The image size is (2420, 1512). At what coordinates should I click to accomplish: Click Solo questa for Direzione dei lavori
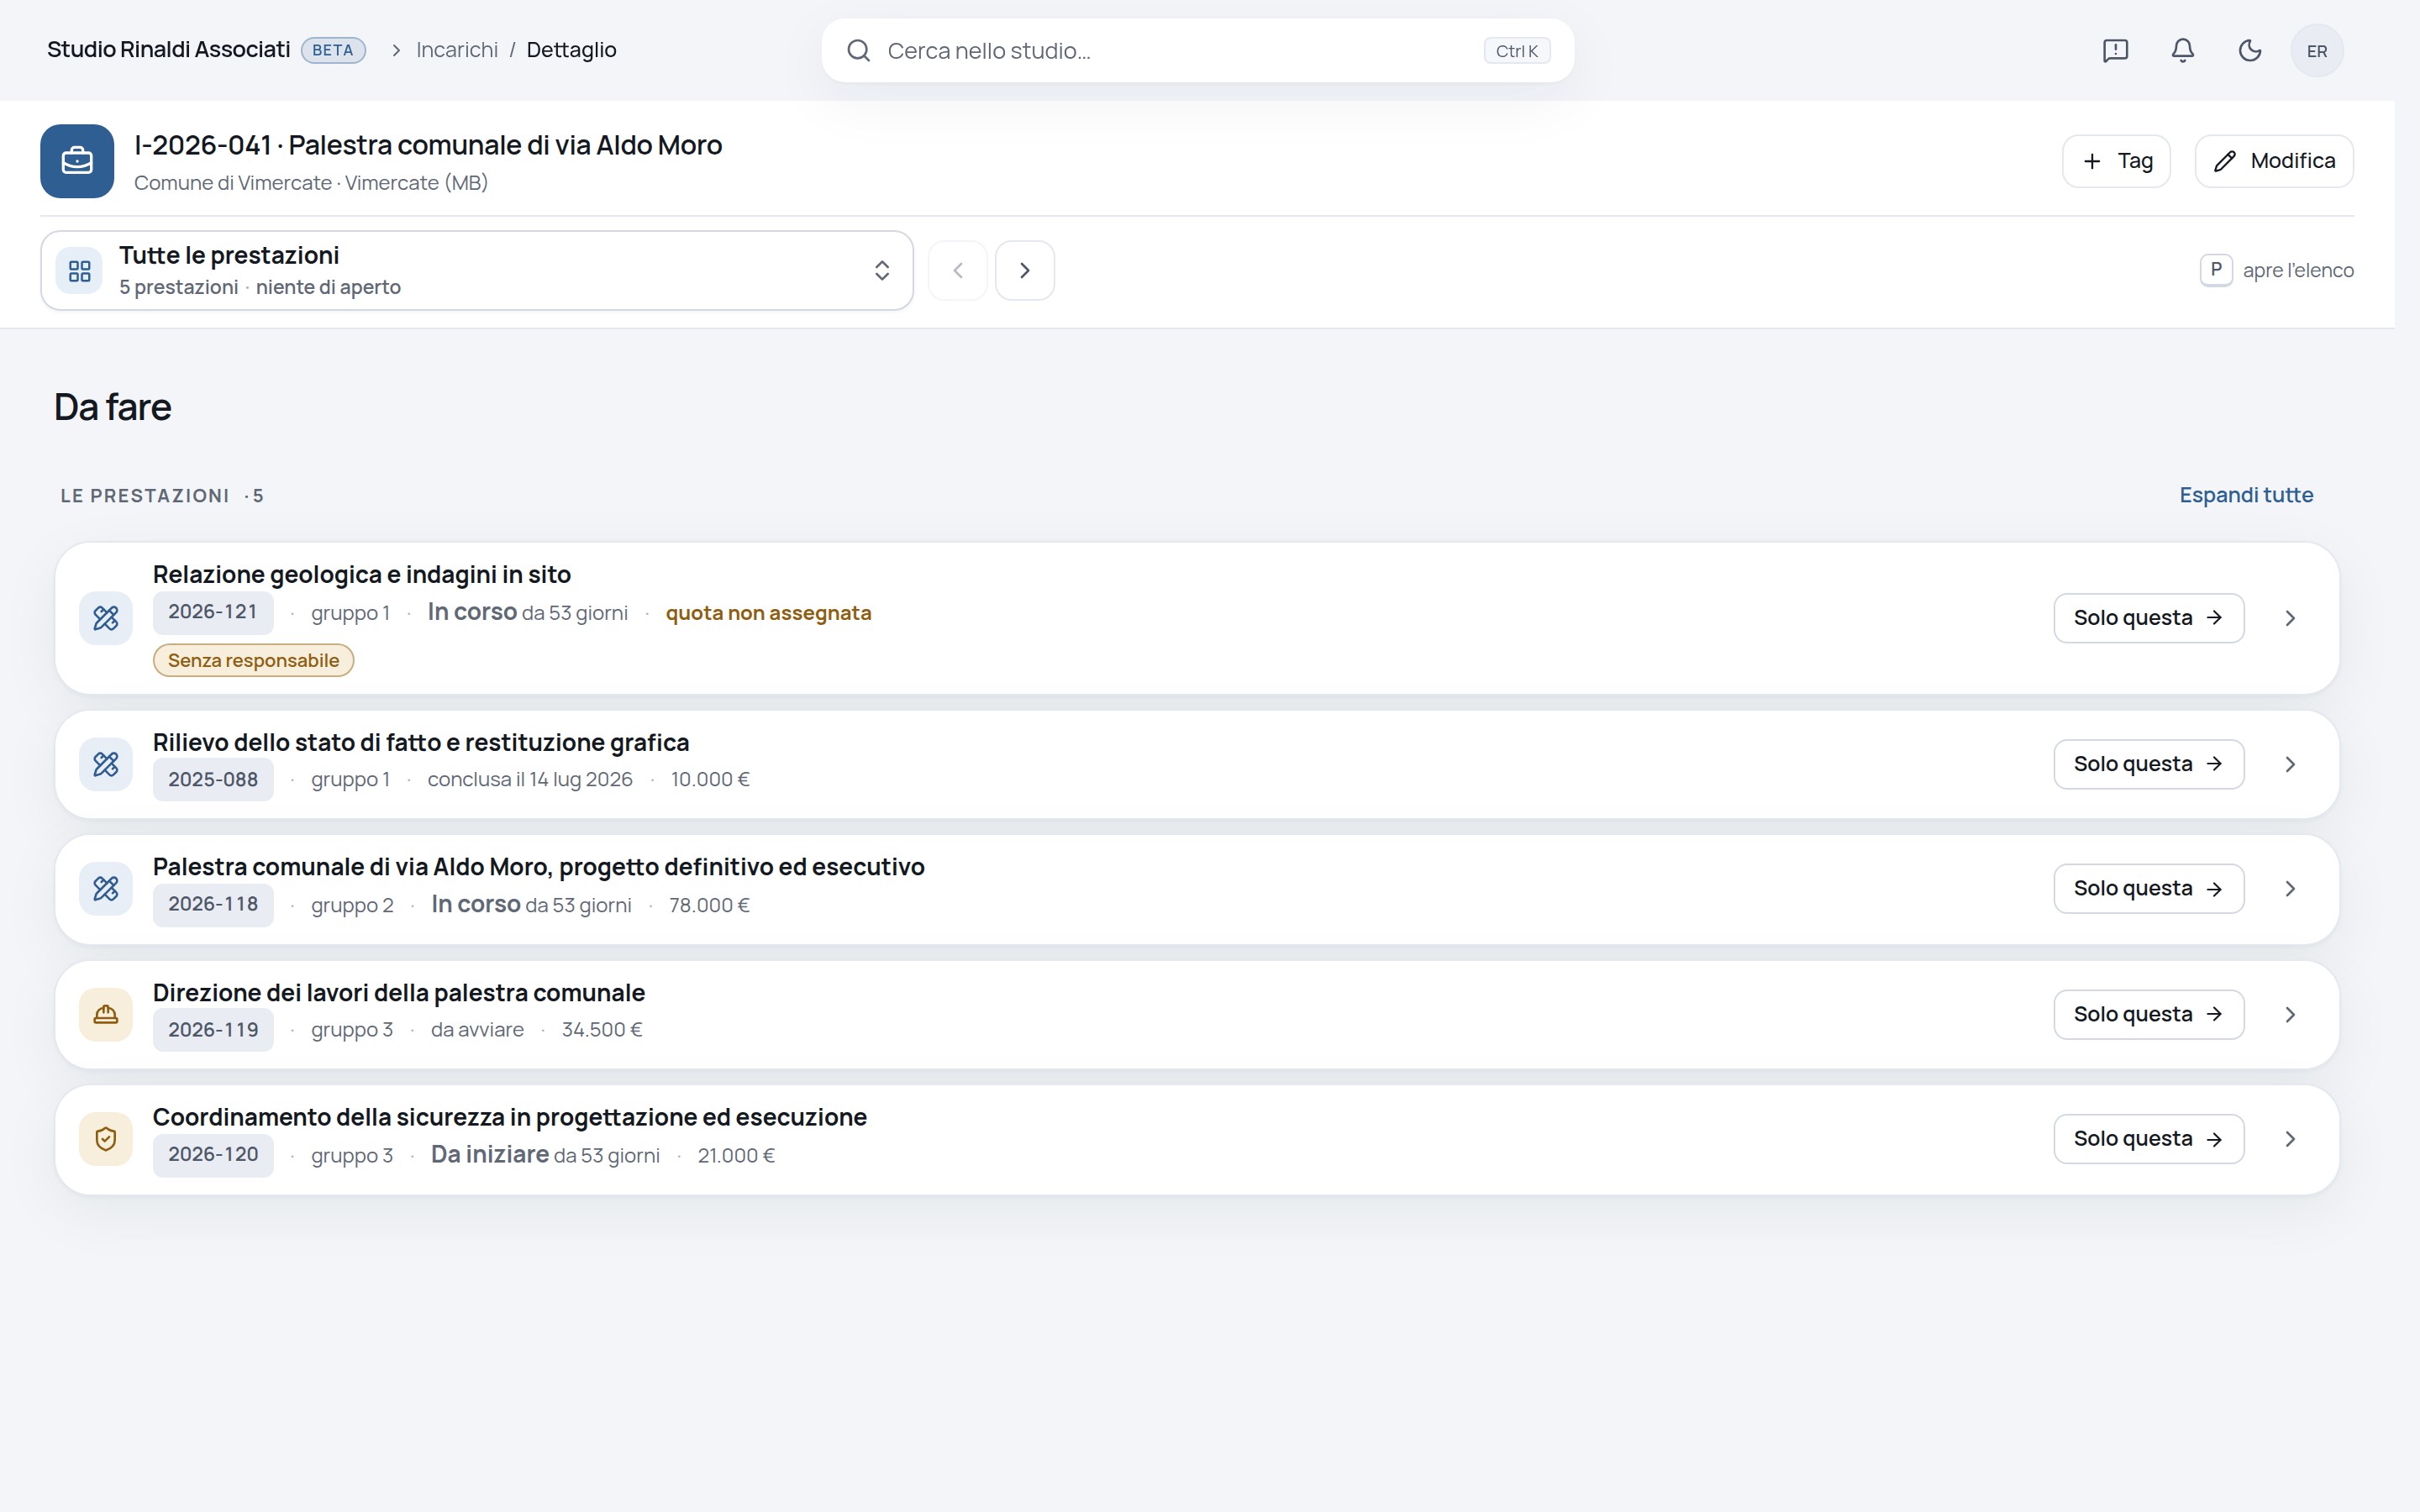2148,1015
